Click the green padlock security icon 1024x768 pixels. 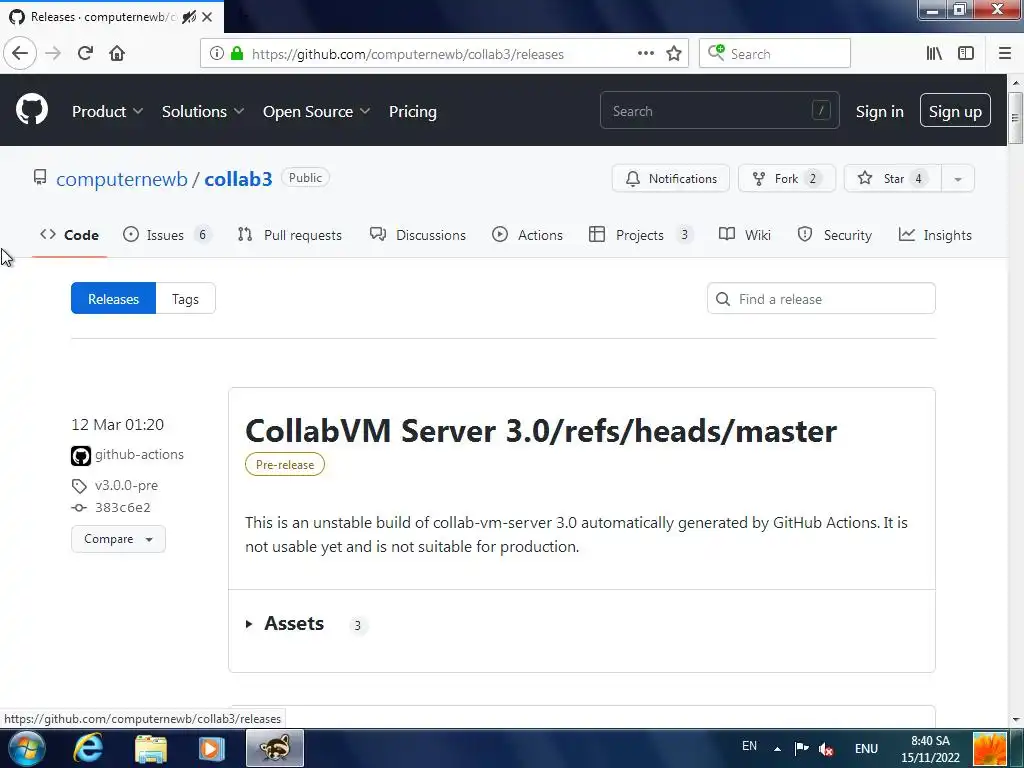point(237,54)
